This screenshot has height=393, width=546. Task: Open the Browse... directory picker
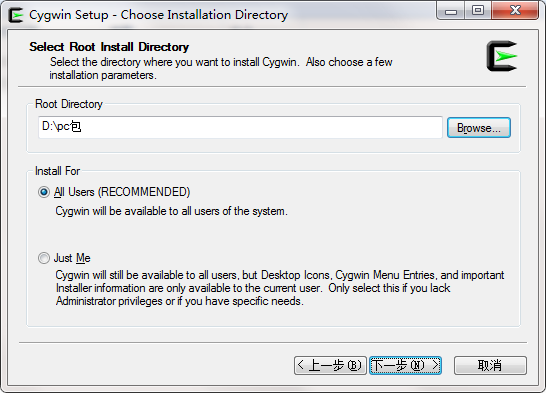coord(479,128)
